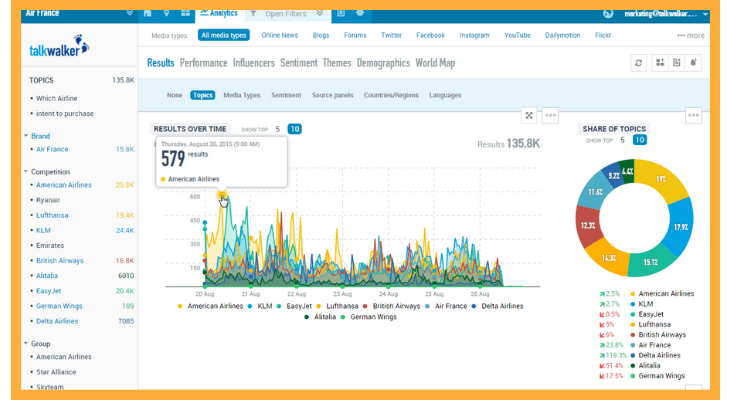
Task: Collapse the Competition topic group
Action: (x=26, y=171)
